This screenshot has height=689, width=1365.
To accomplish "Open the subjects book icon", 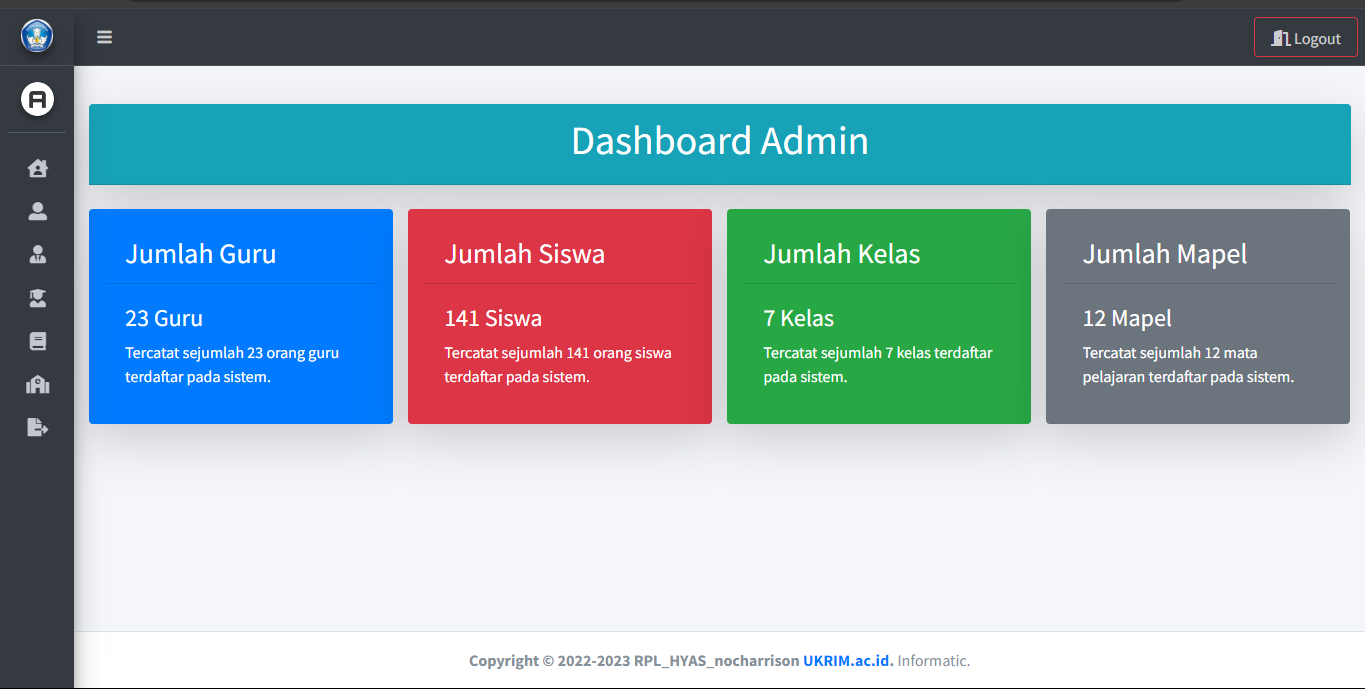I will pyautogui.click(x=37, y=341).
